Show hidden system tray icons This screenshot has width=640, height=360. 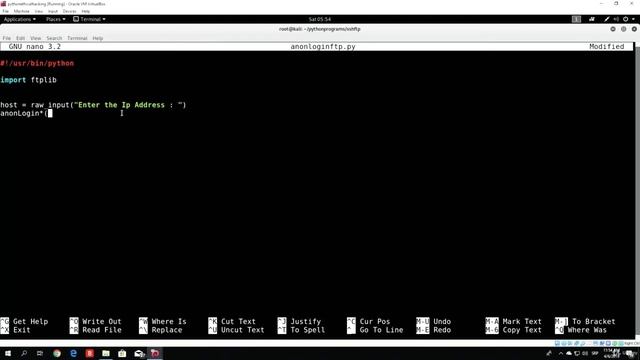click(x=561, y=353)
